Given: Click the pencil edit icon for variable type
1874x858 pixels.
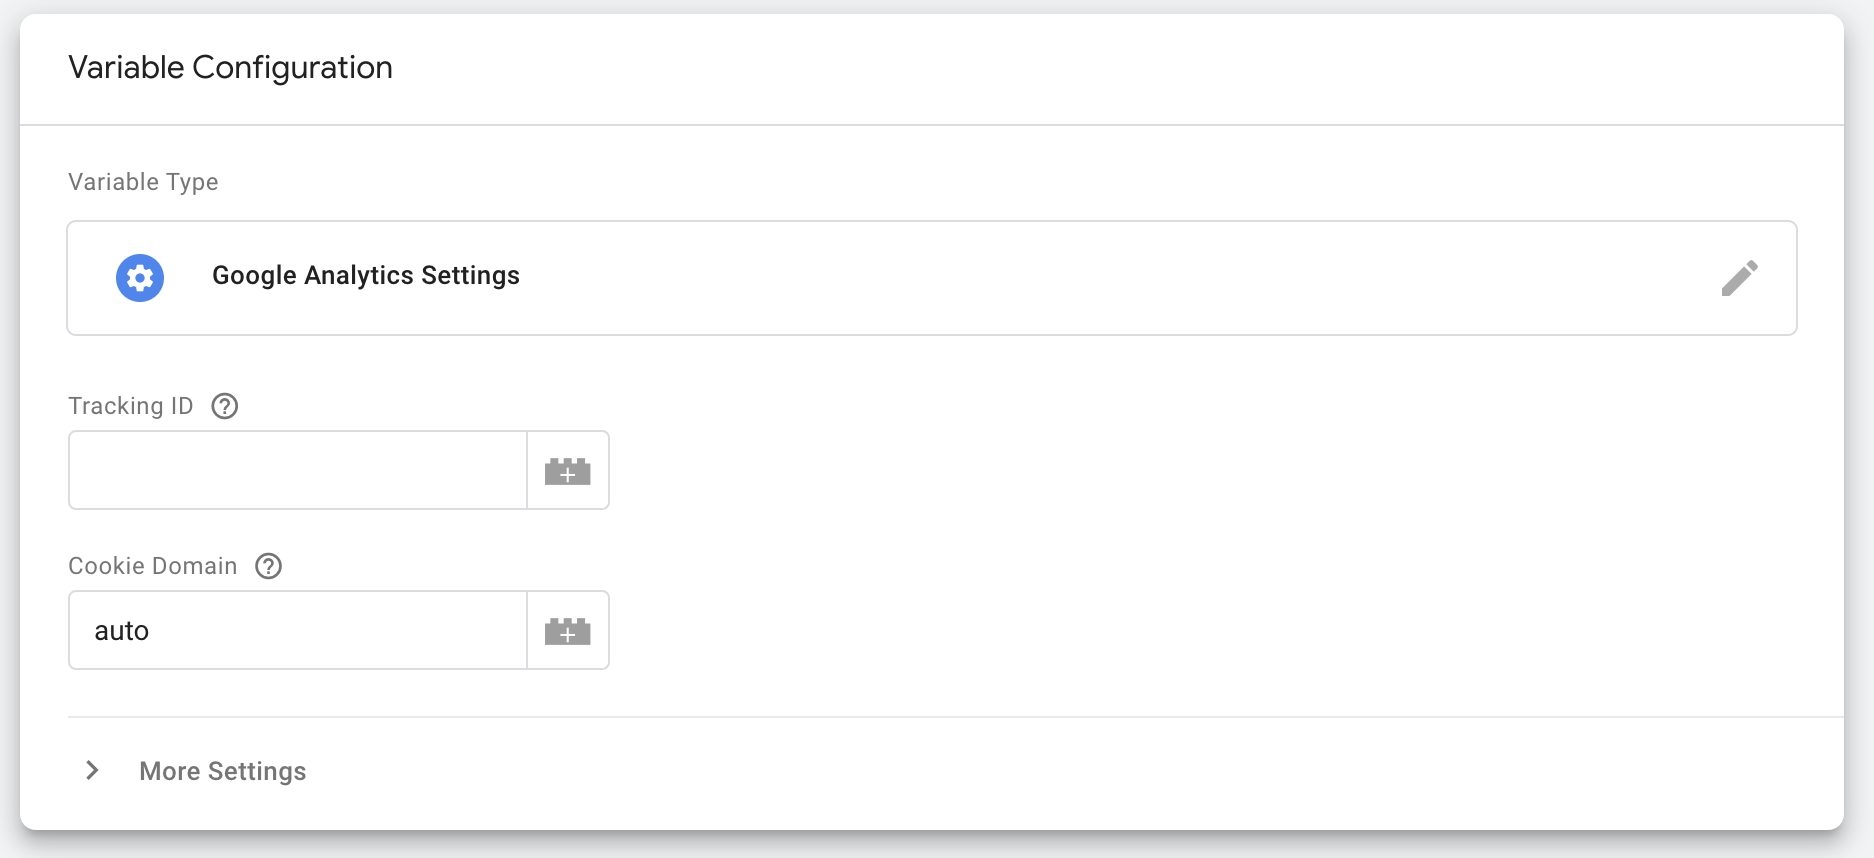Looking at the screenshot, I should coord(1739,278).
